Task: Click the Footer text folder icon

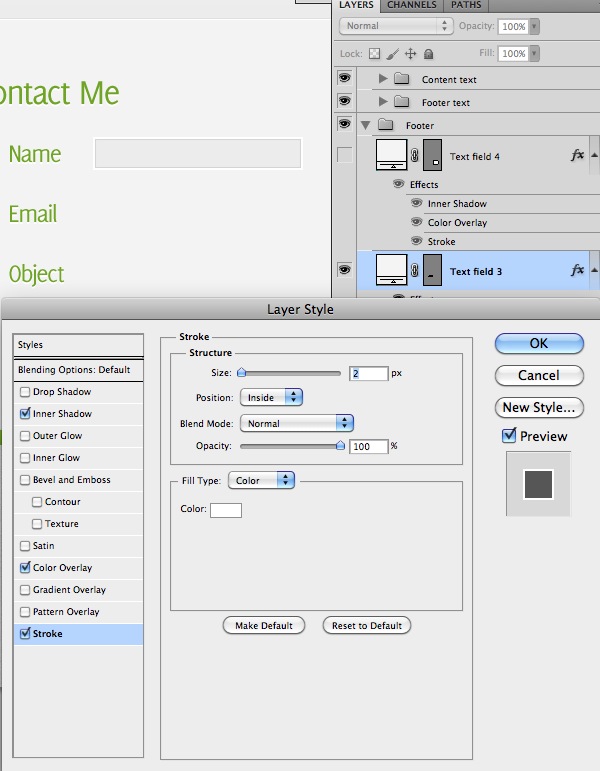Action: click(402, 102)
